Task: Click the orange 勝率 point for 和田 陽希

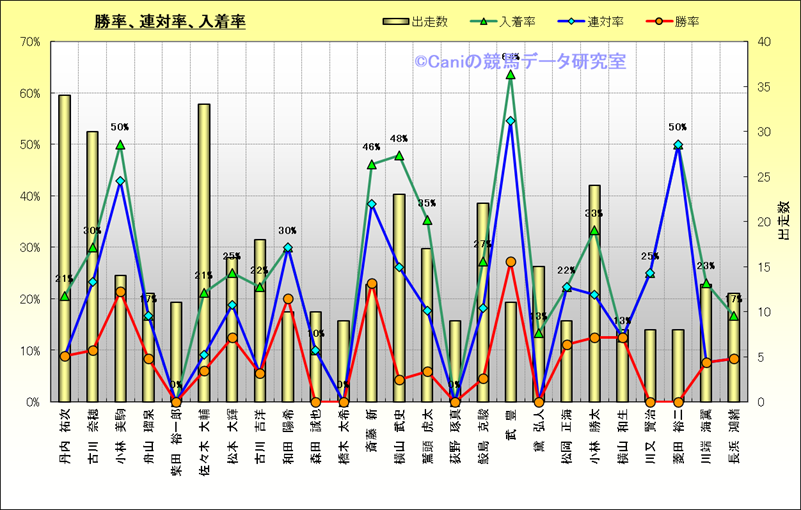Action: point(288,298)
